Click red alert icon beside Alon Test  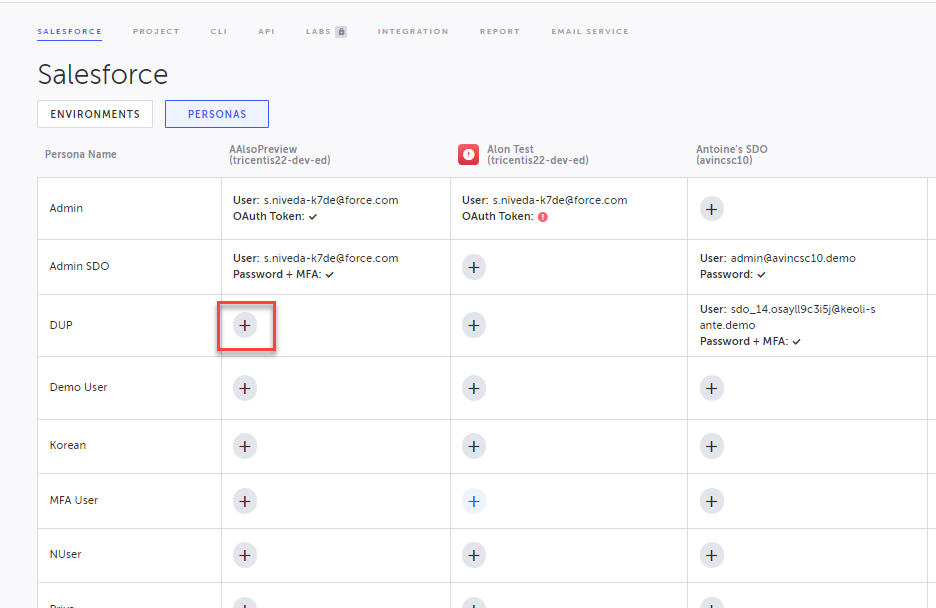click(x=469, y=154)
